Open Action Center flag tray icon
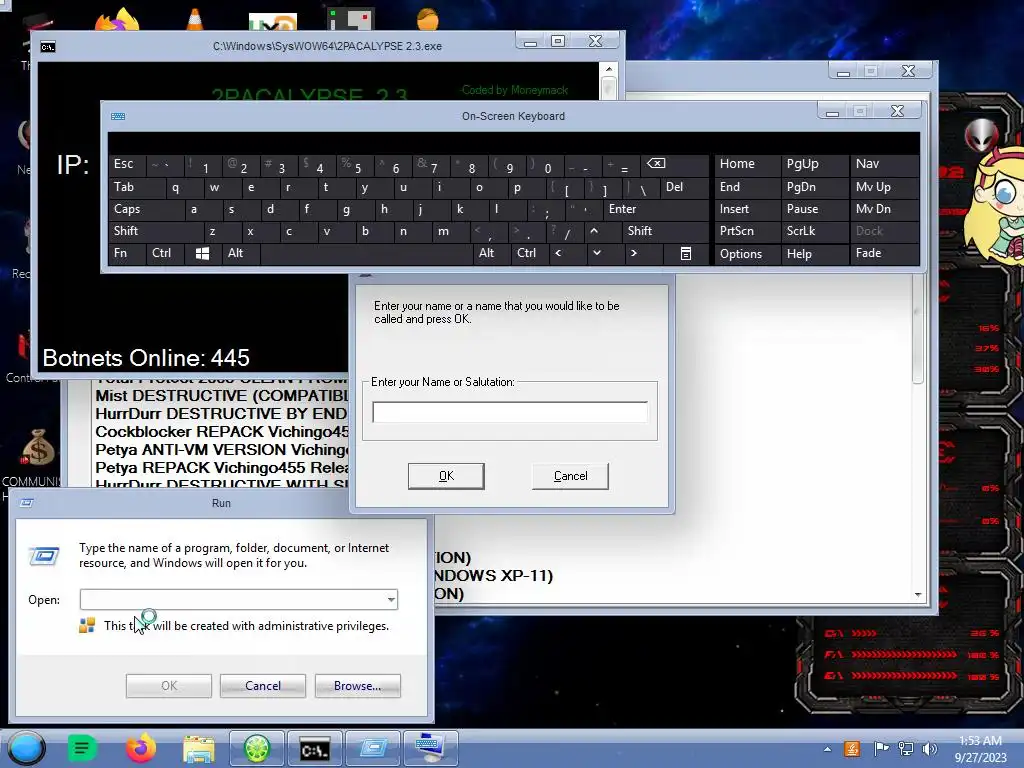Viewport: 1024px width, 768px height. [x=881, y=749]
